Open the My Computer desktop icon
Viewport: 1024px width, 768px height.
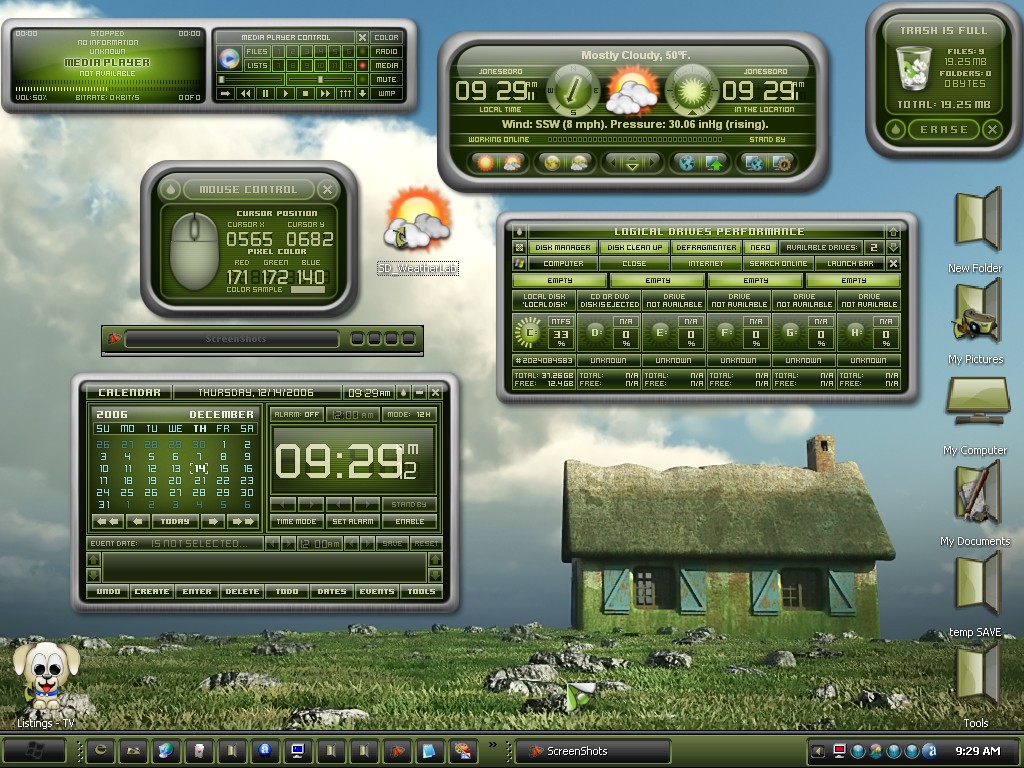[x=978, y=400]
